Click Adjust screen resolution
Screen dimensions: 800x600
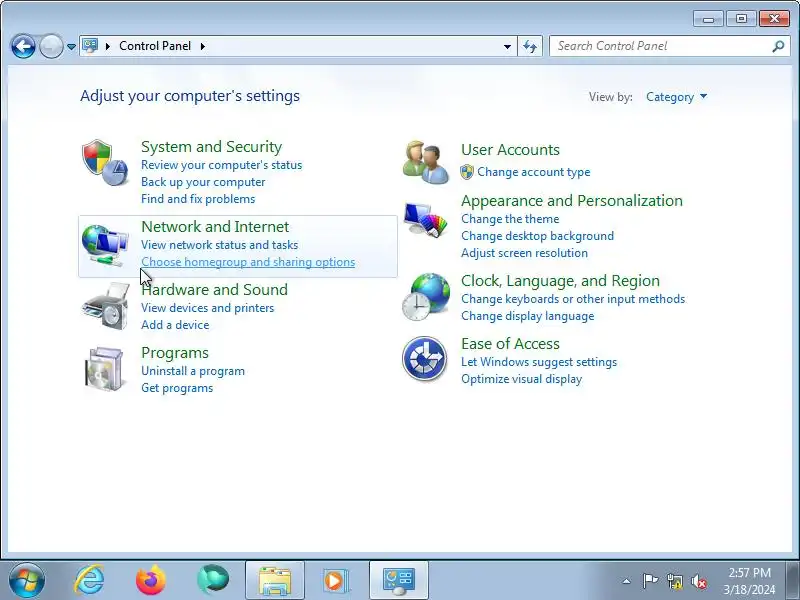[524, 253]
